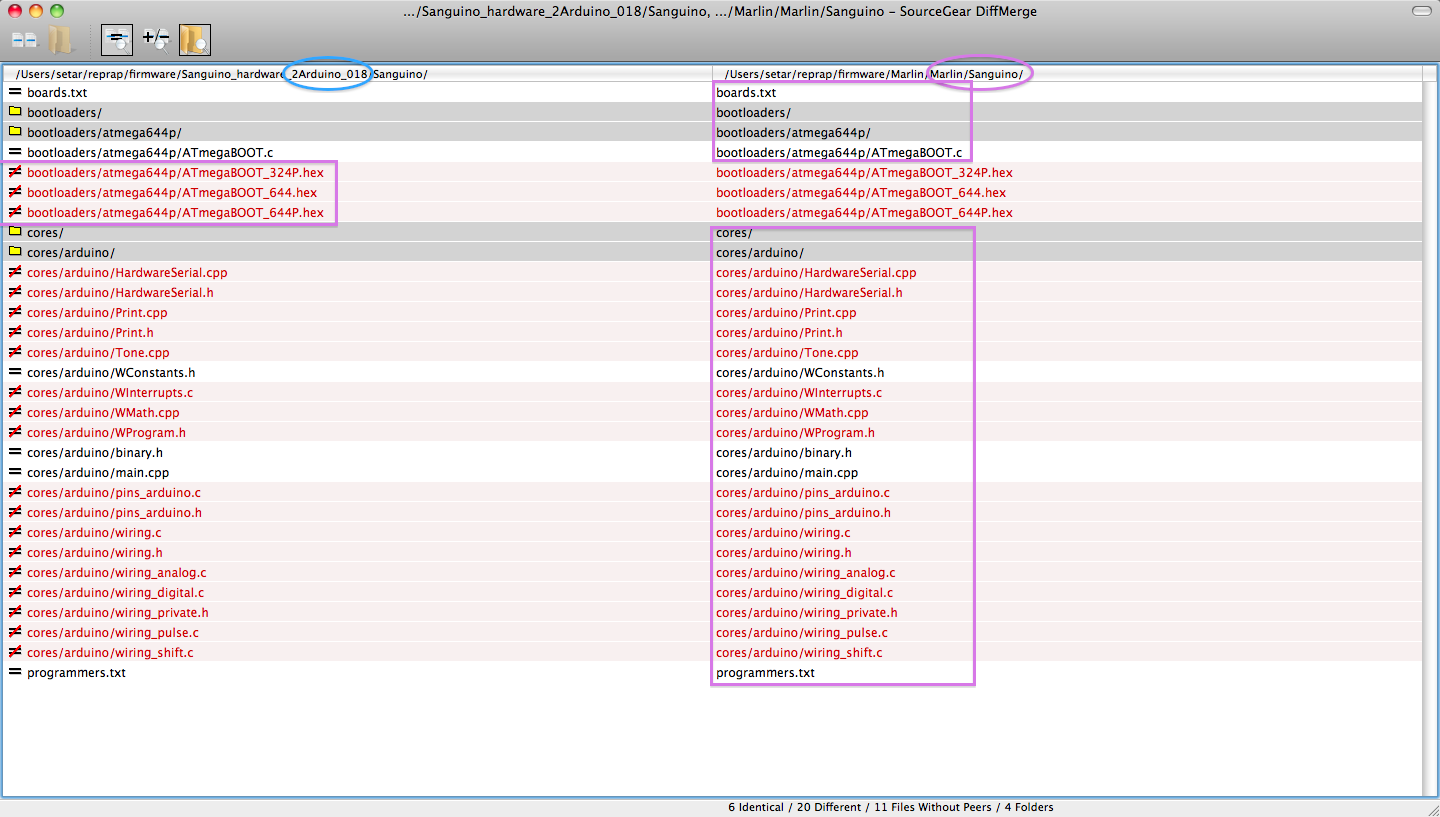The width and height of the screenshot is (1440, 817).
Task: Toggle showing equal files in toolbar
Action: pos(117,40)
